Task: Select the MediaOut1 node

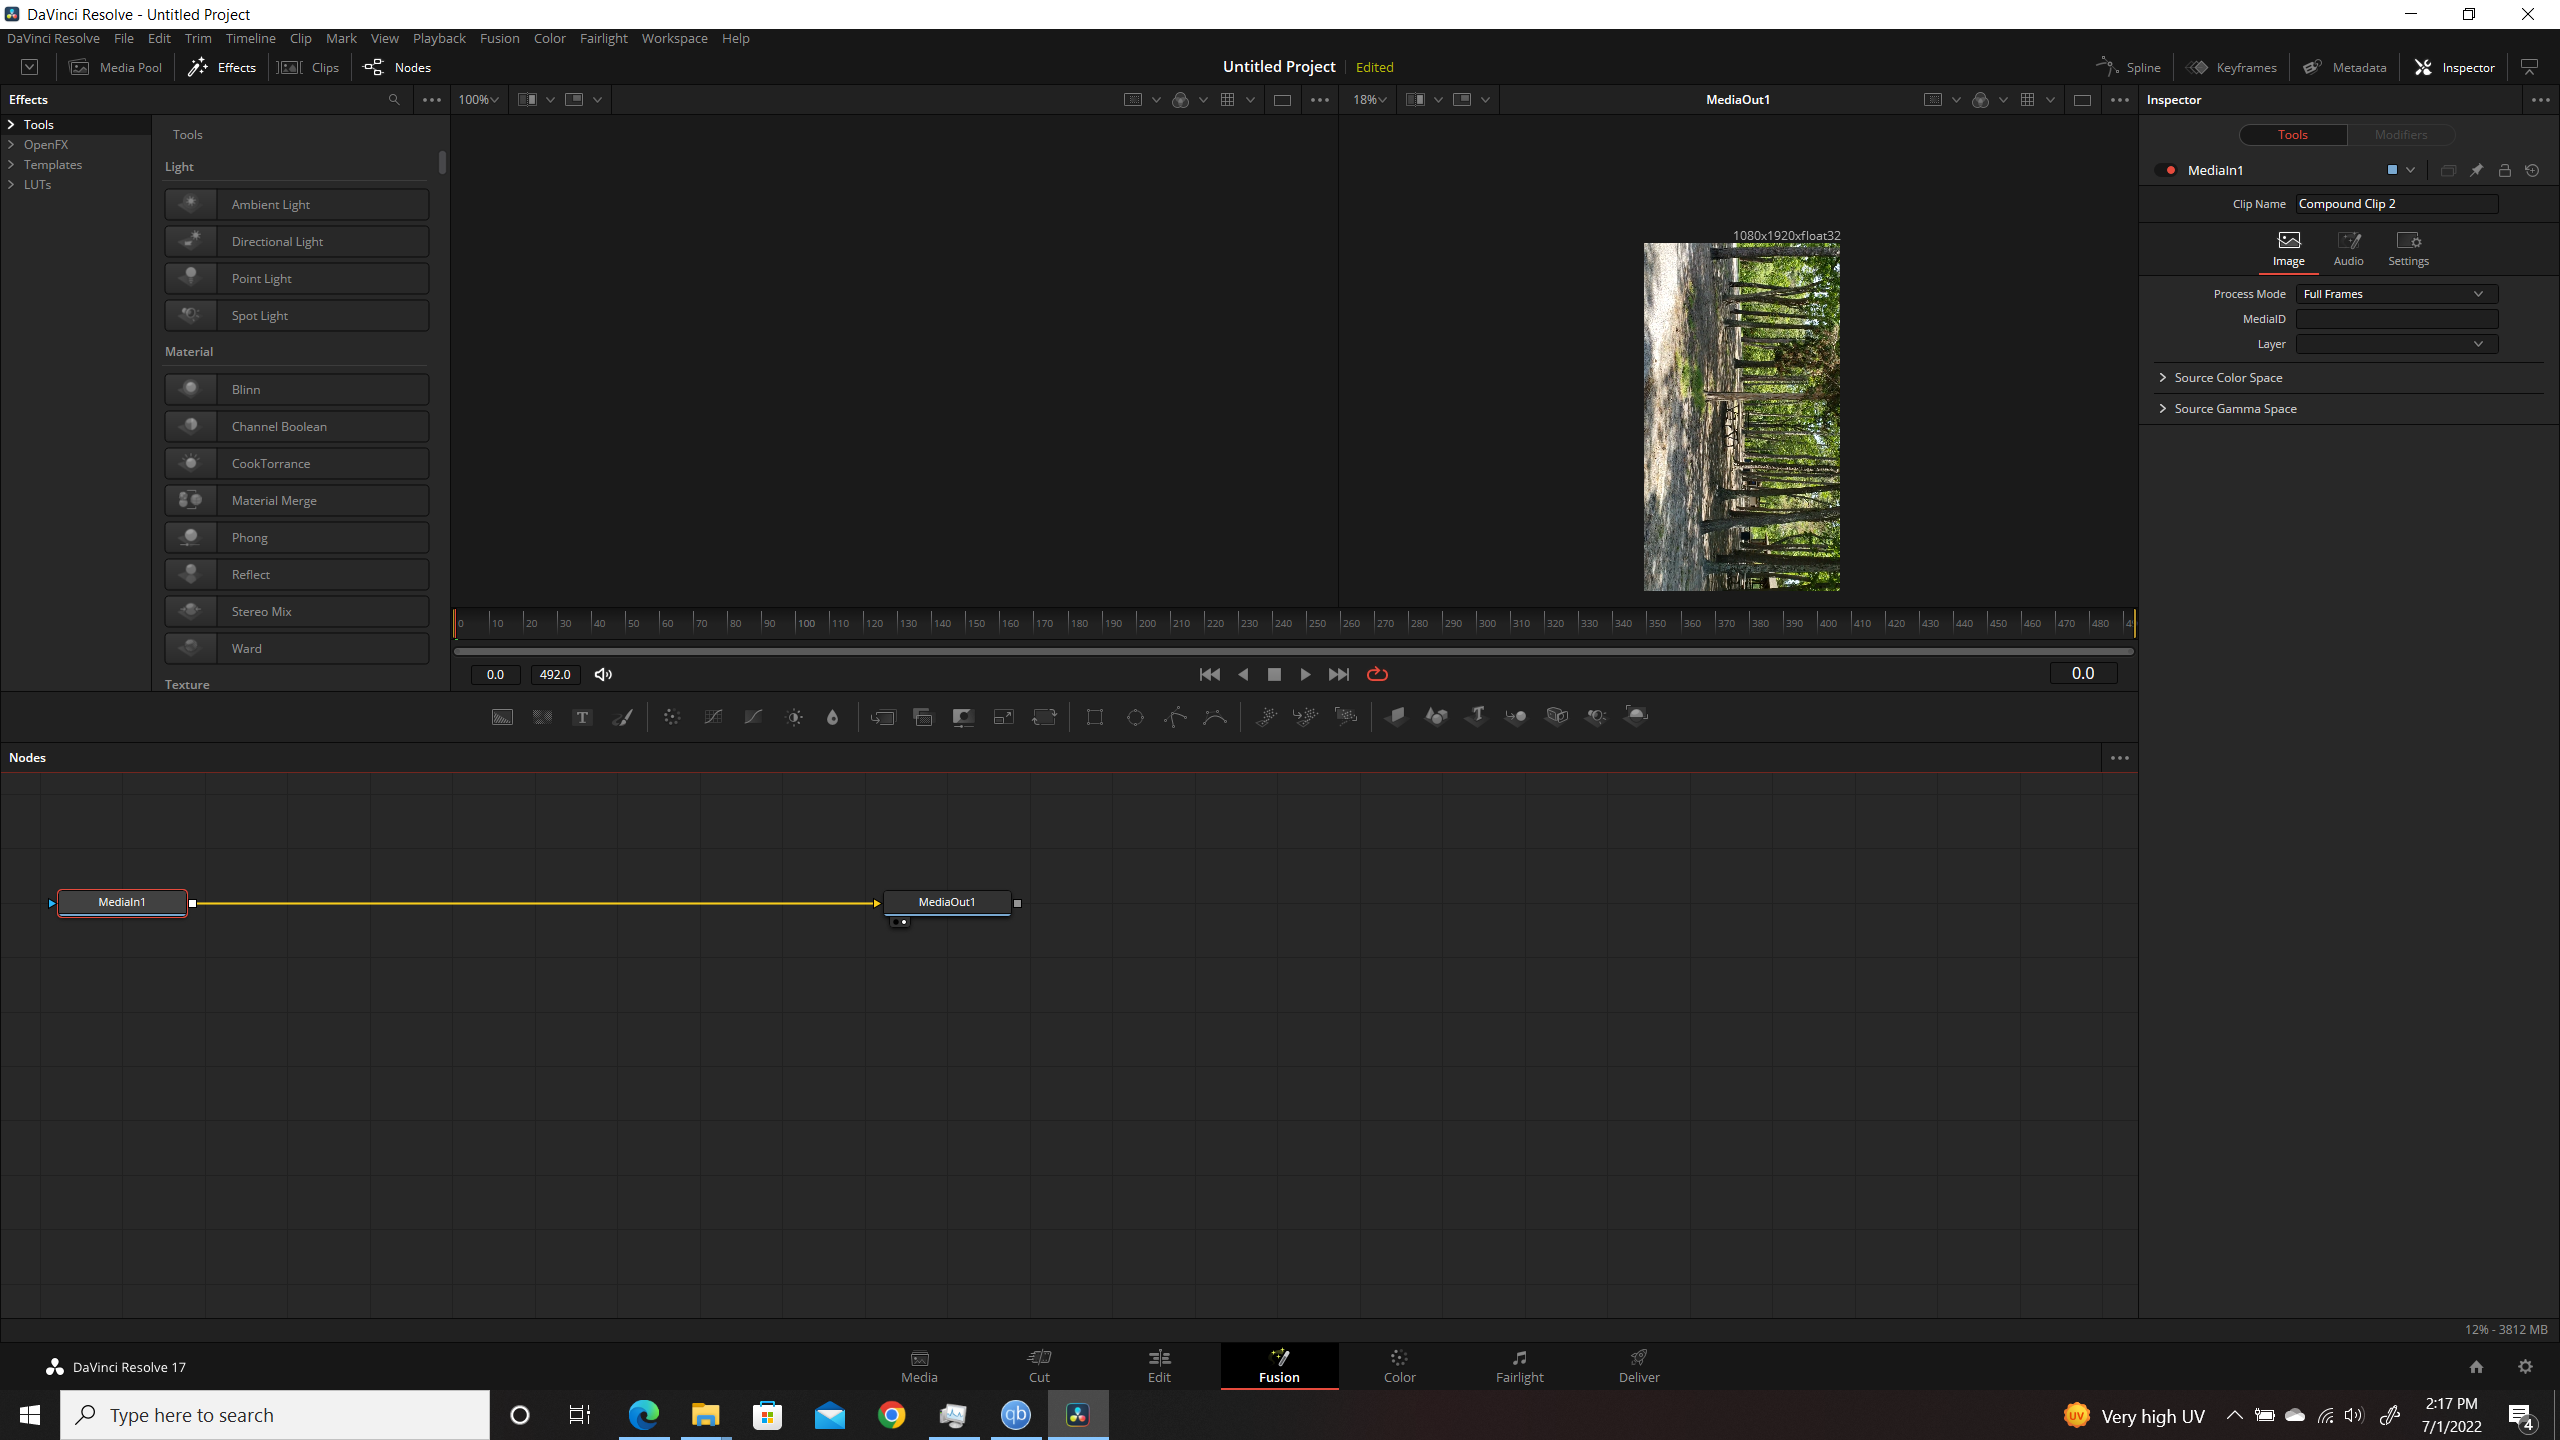Action: coord(947,902)
